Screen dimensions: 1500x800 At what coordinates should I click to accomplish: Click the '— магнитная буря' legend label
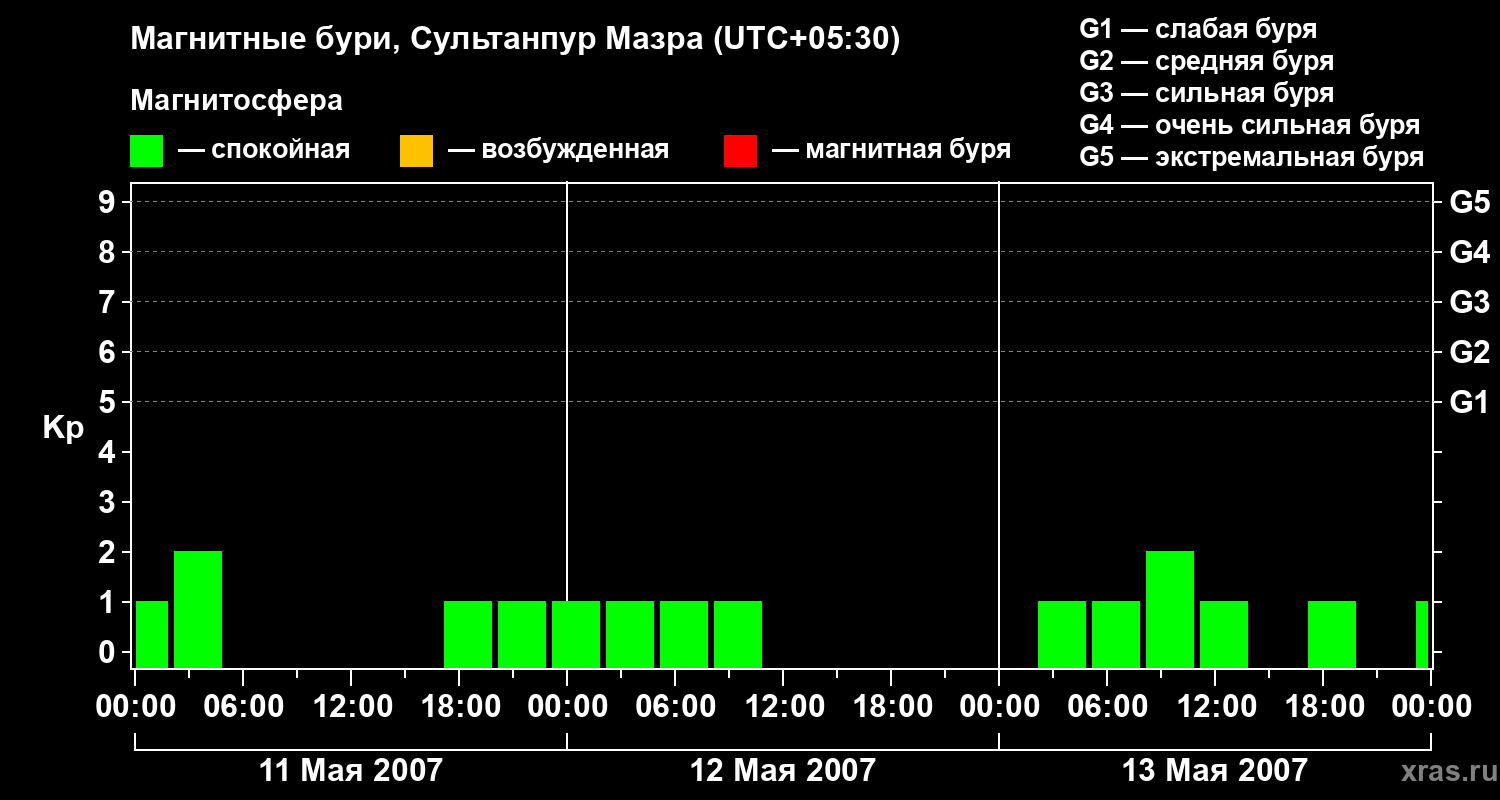(x=892, y=150)
